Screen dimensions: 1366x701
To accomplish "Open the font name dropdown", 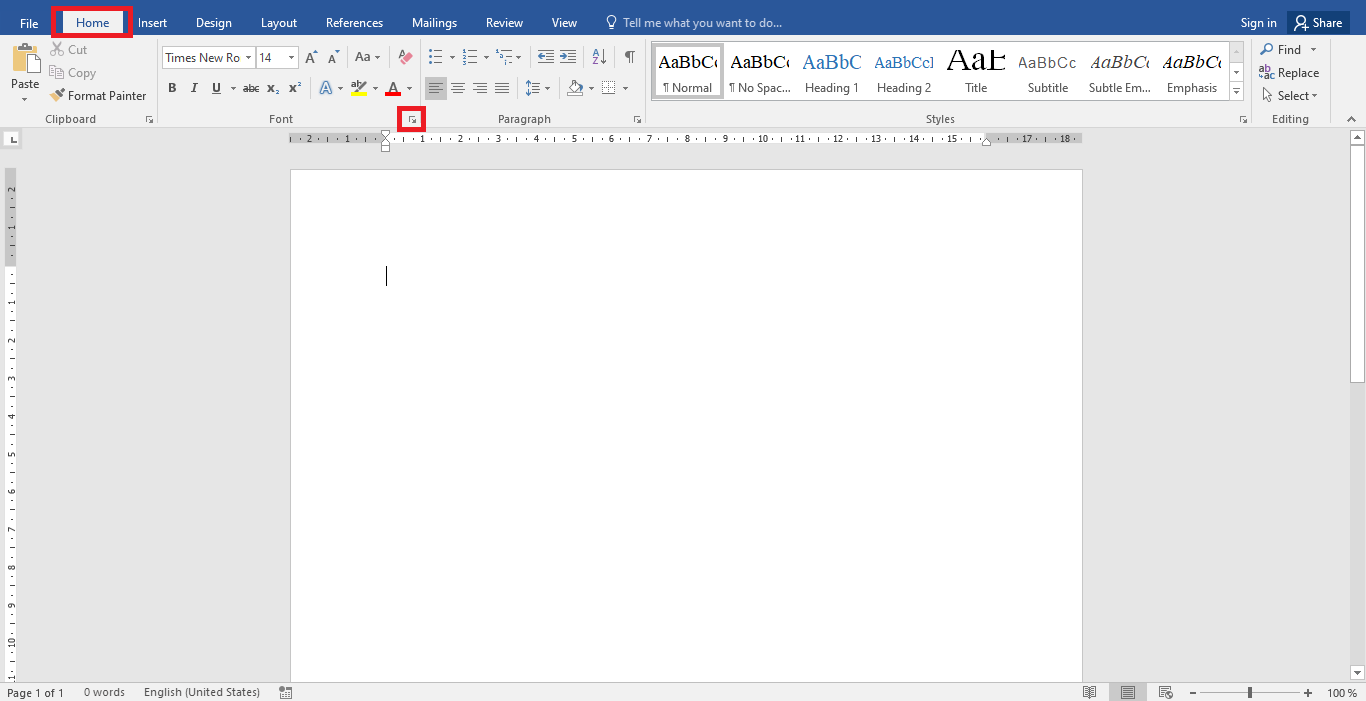I will click(248, 58).
